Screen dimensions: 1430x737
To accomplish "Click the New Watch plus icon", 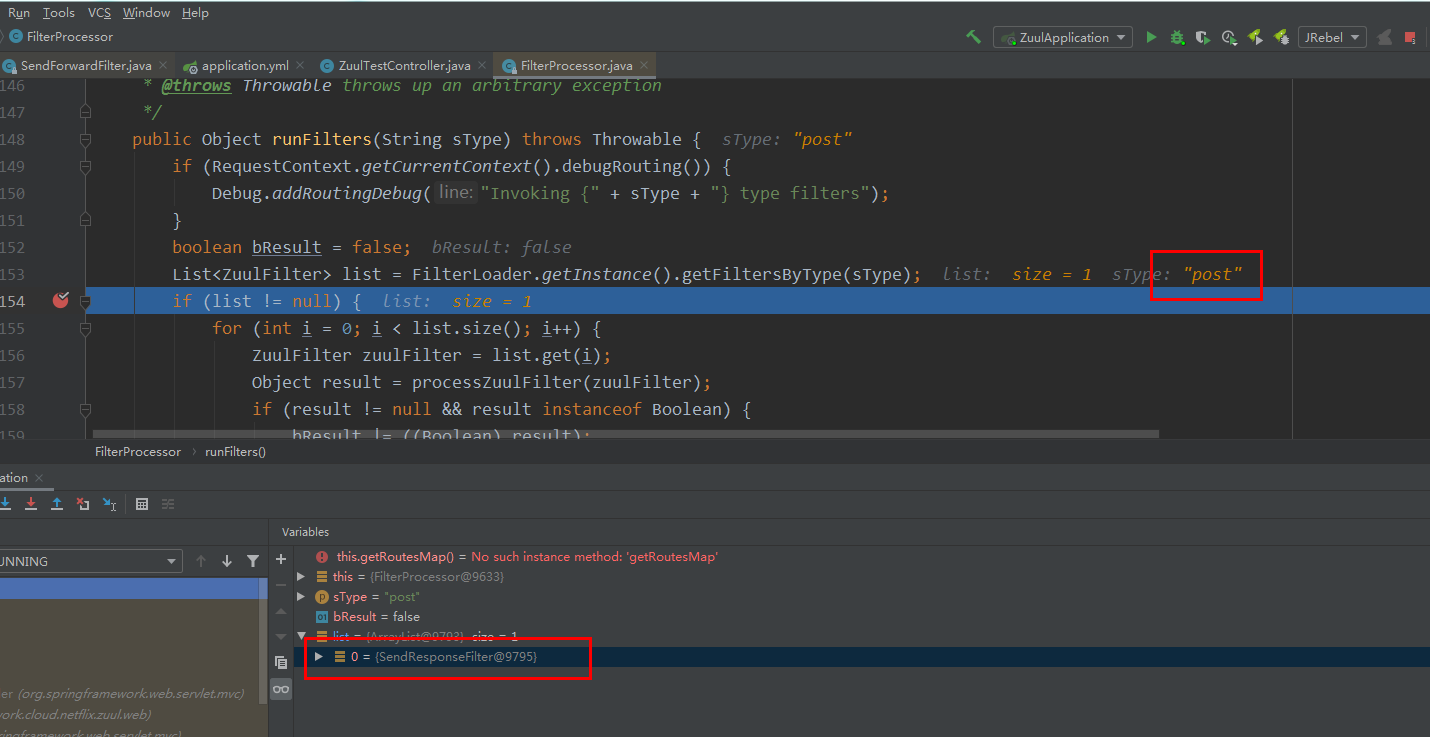I will pos(281,559).
